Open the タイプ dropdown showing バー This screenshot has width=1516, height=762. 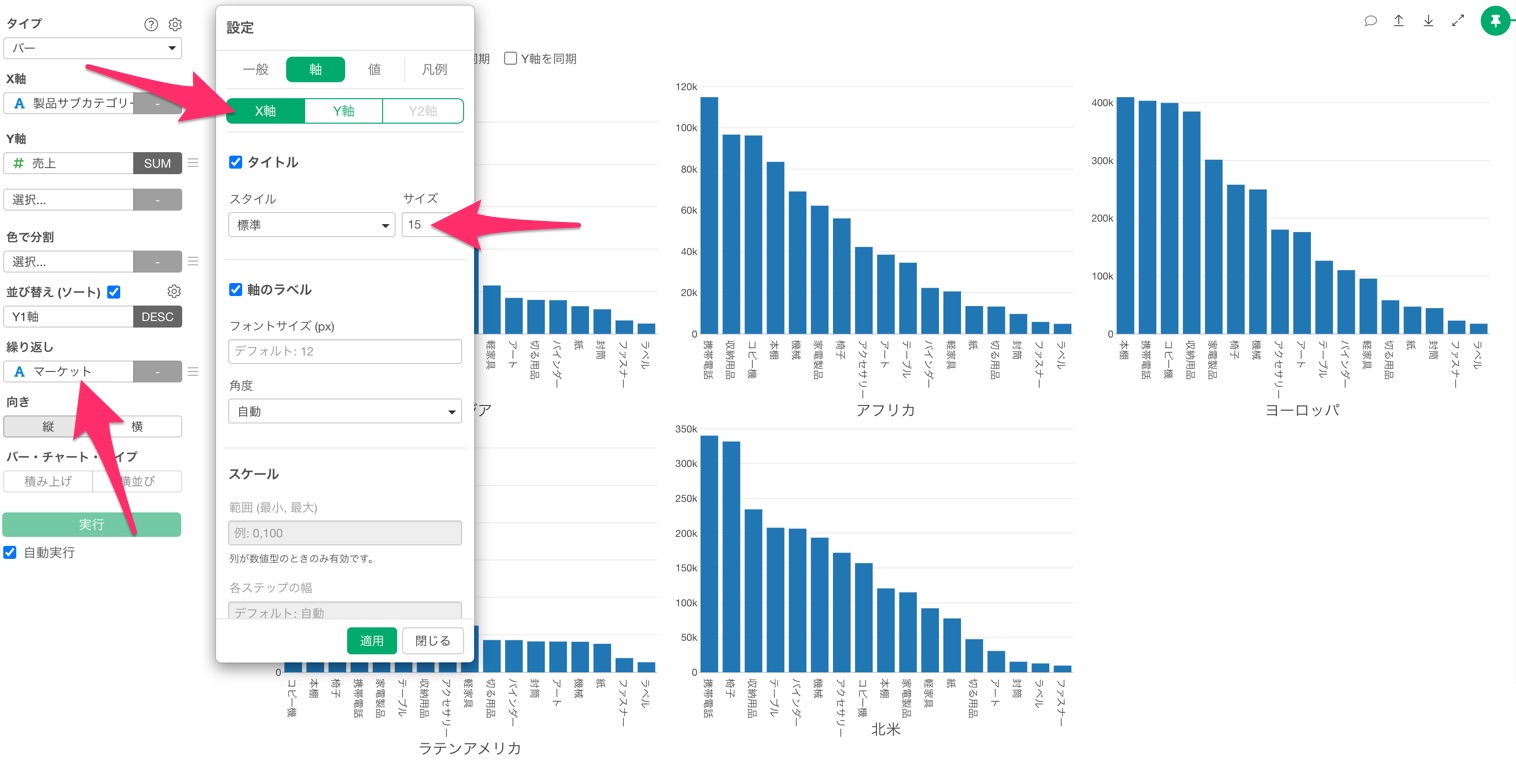tap(92, 48)
